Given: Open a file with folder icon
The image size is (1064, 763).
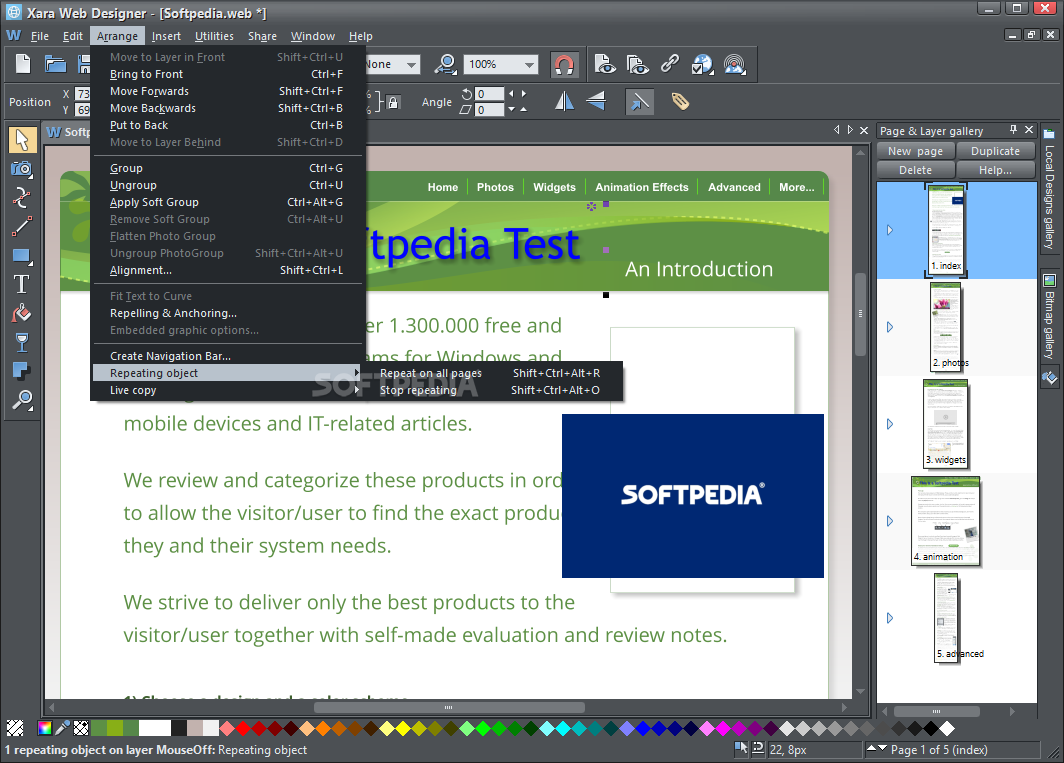Looking at the screenshot, I should point(55,64).
